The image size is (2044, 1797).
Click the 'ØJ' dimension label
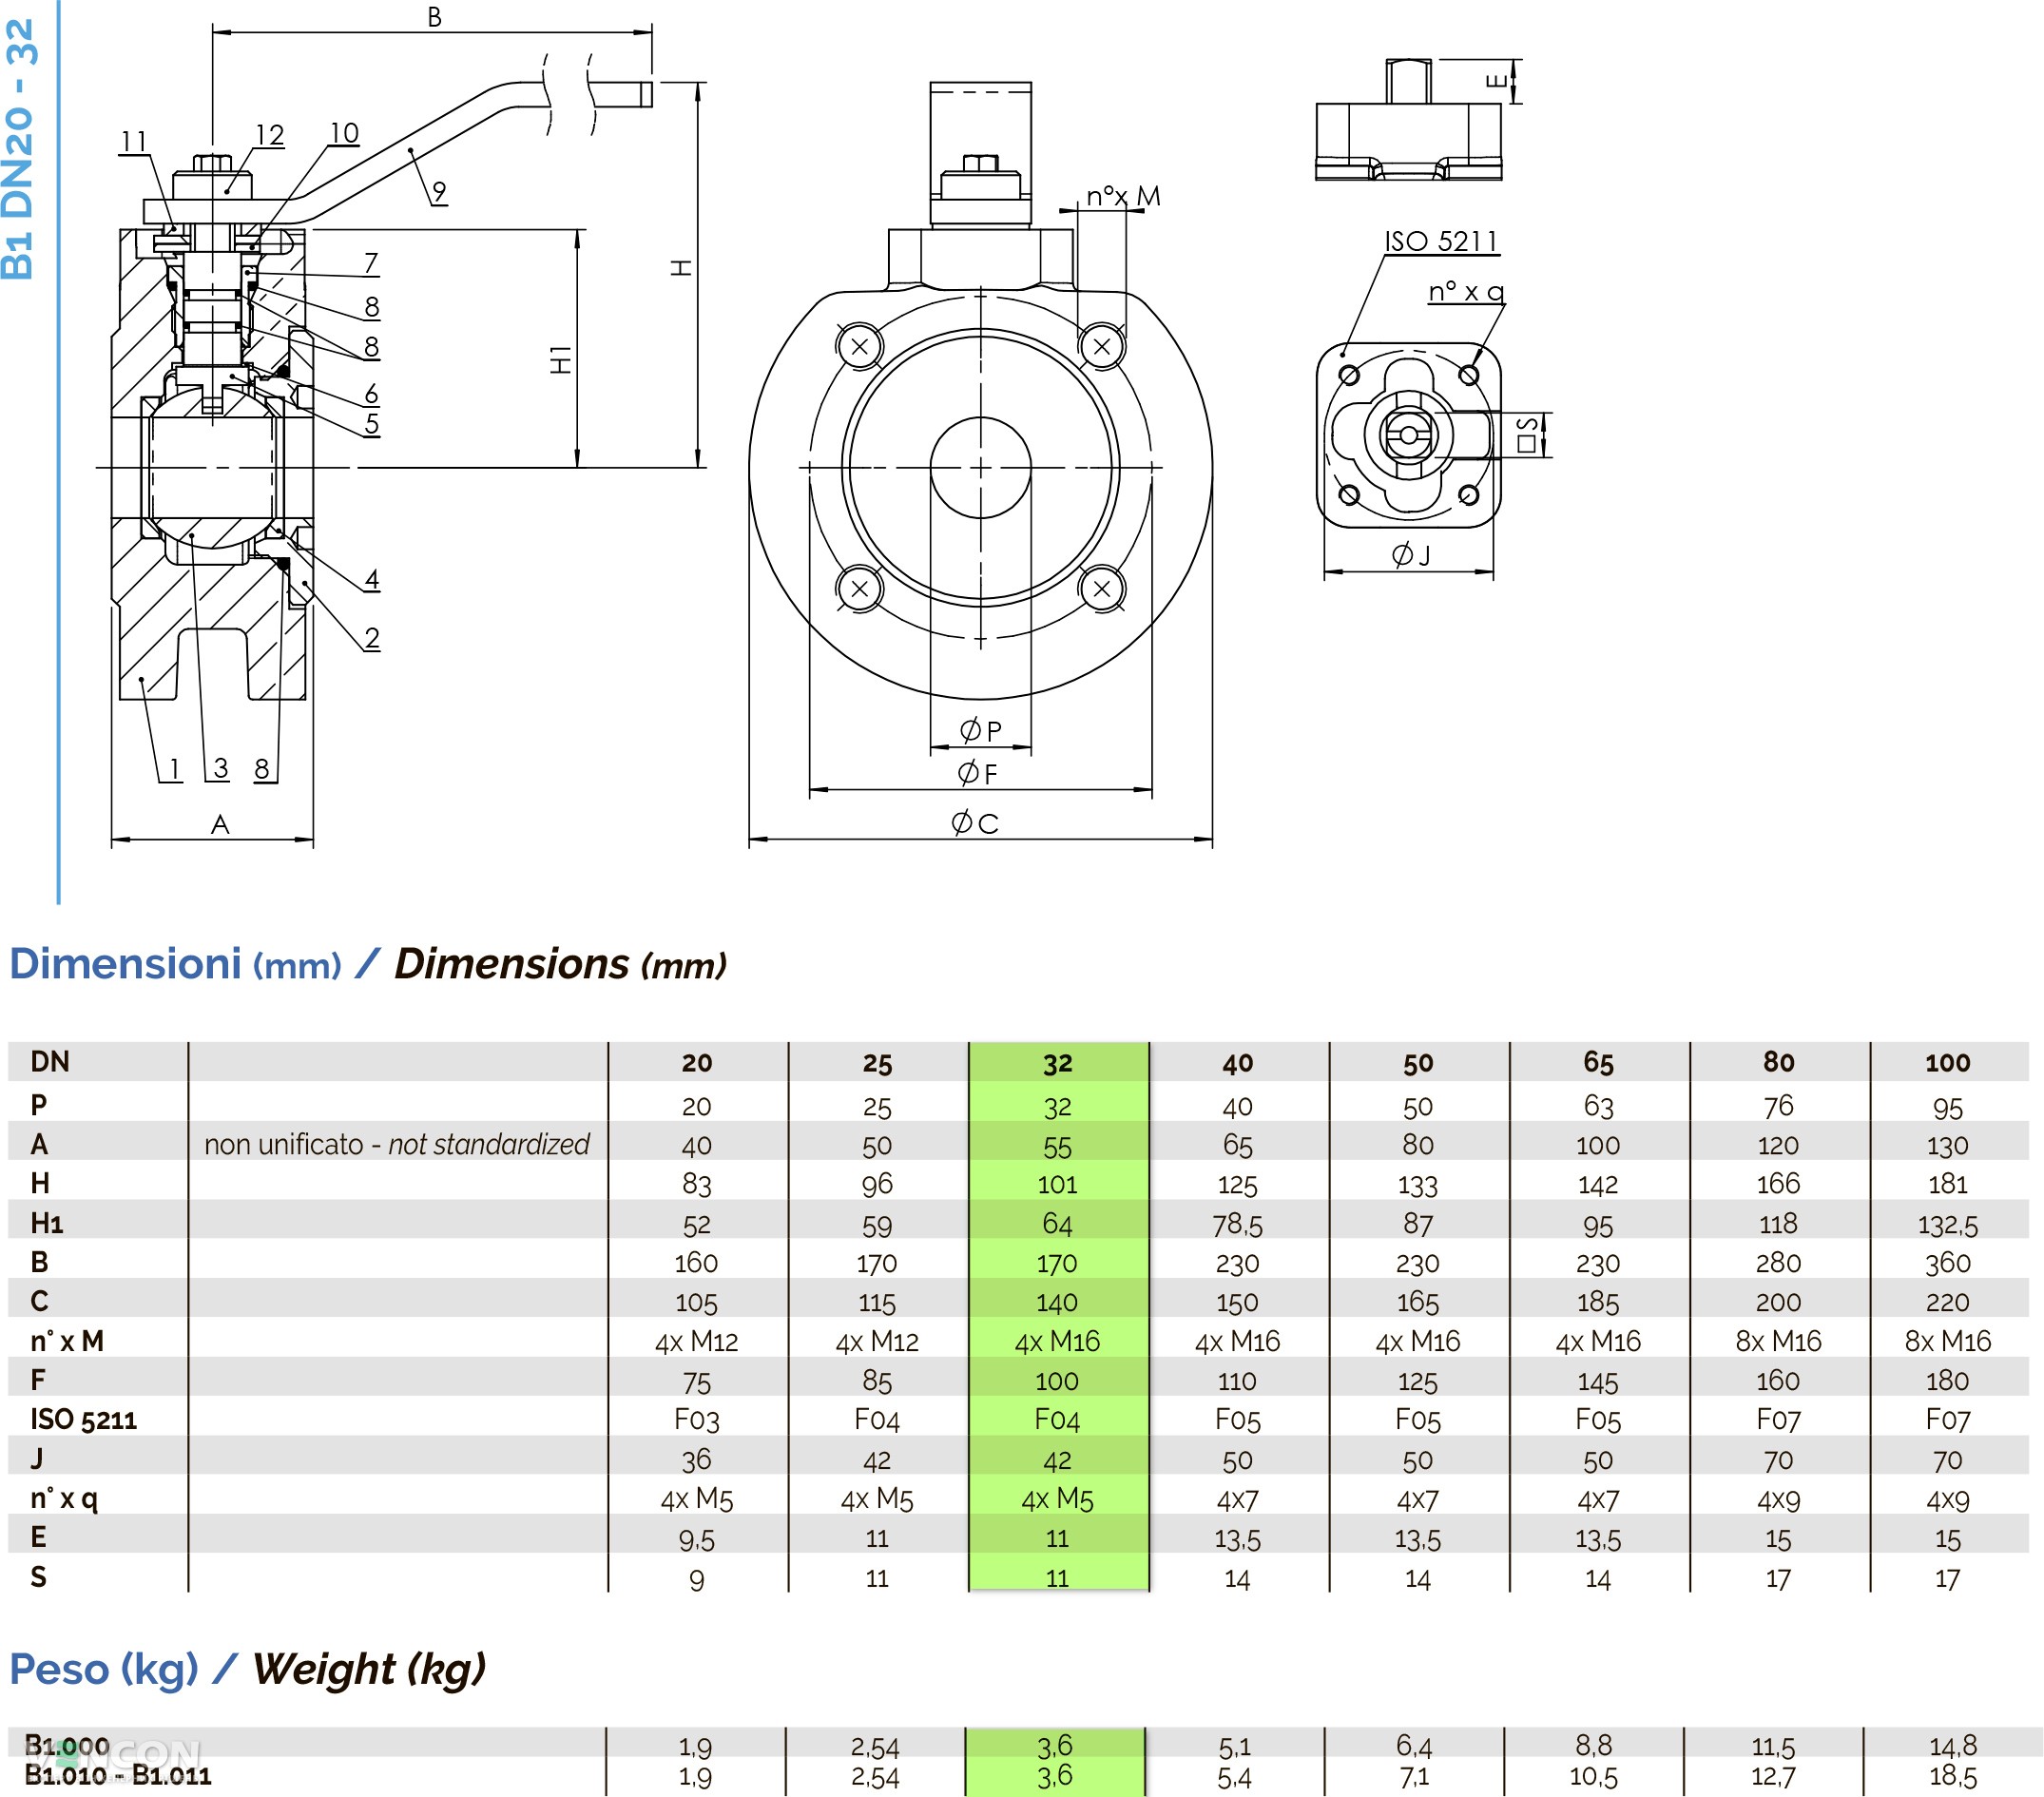click(x=1411, y=554)
